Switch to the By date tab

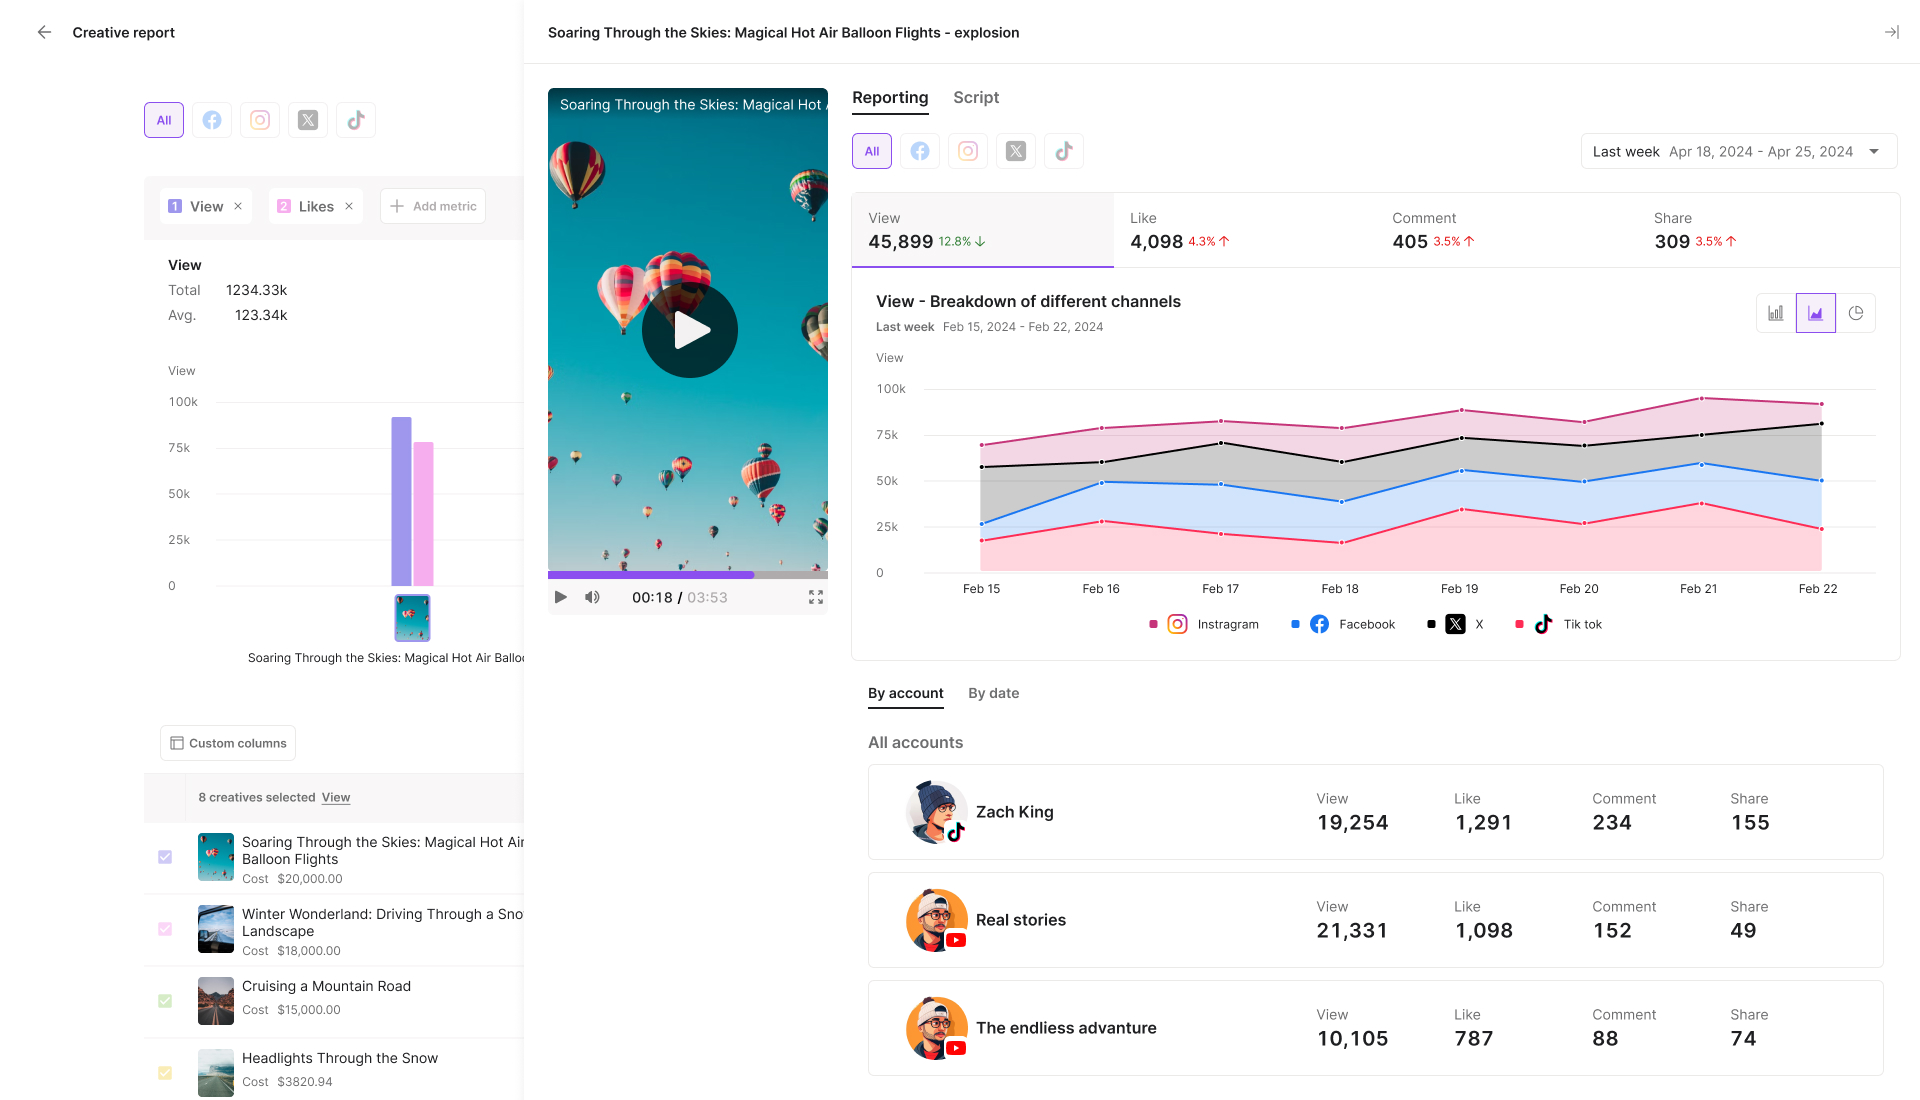tap(993, 693)
